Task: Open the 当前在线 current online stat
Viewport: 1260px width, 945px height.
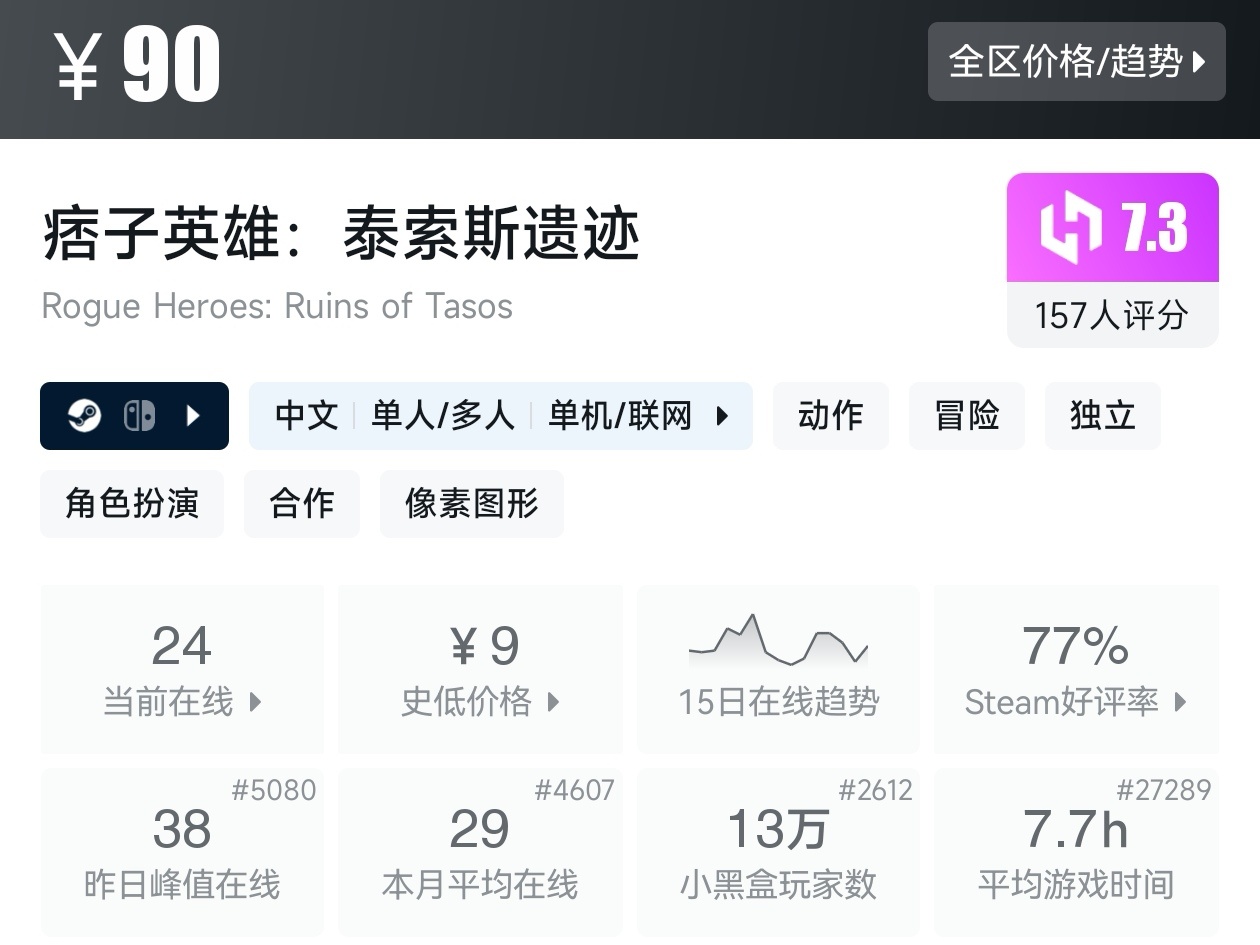Action: click(x=182, y=669)
